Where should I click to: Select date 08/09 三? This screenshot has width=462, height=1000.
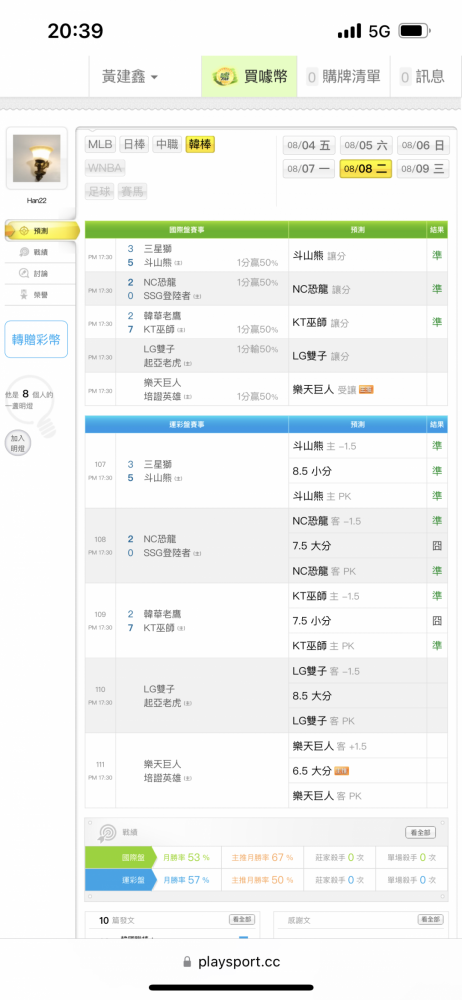[x=422, y=169]
